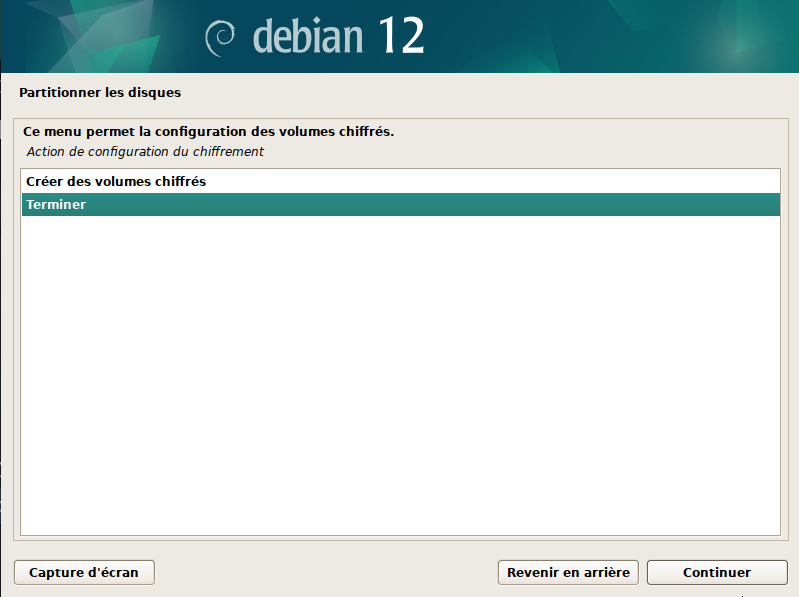Go back with "Revenir en arrière"

point(568,573)
